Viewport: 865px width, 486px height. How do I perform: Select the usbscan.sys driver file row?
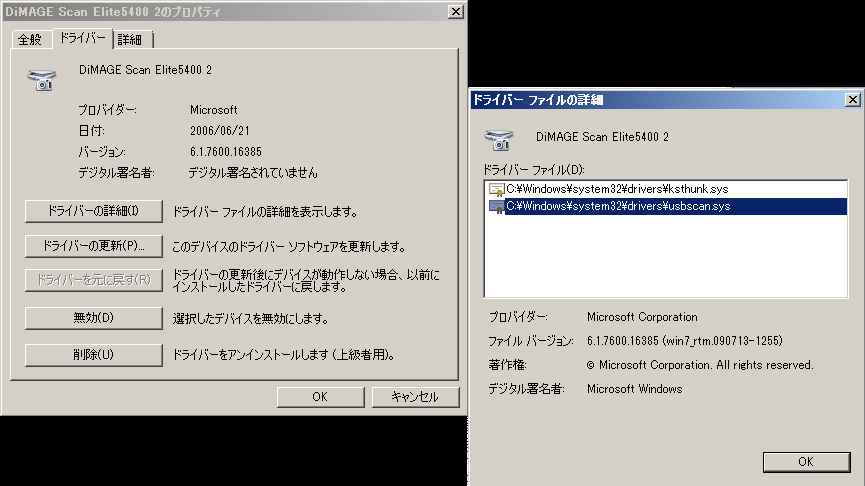click(666, 206)
